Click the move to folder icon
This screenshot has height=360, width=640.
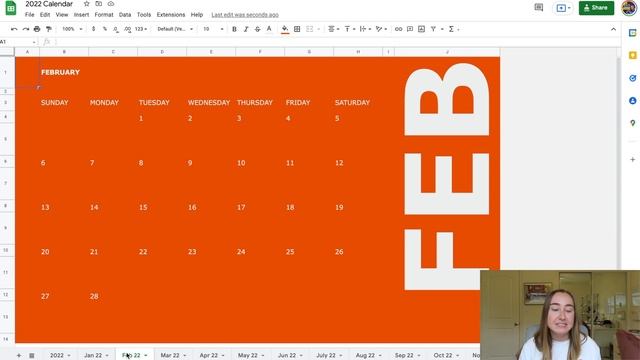point(99,4)
